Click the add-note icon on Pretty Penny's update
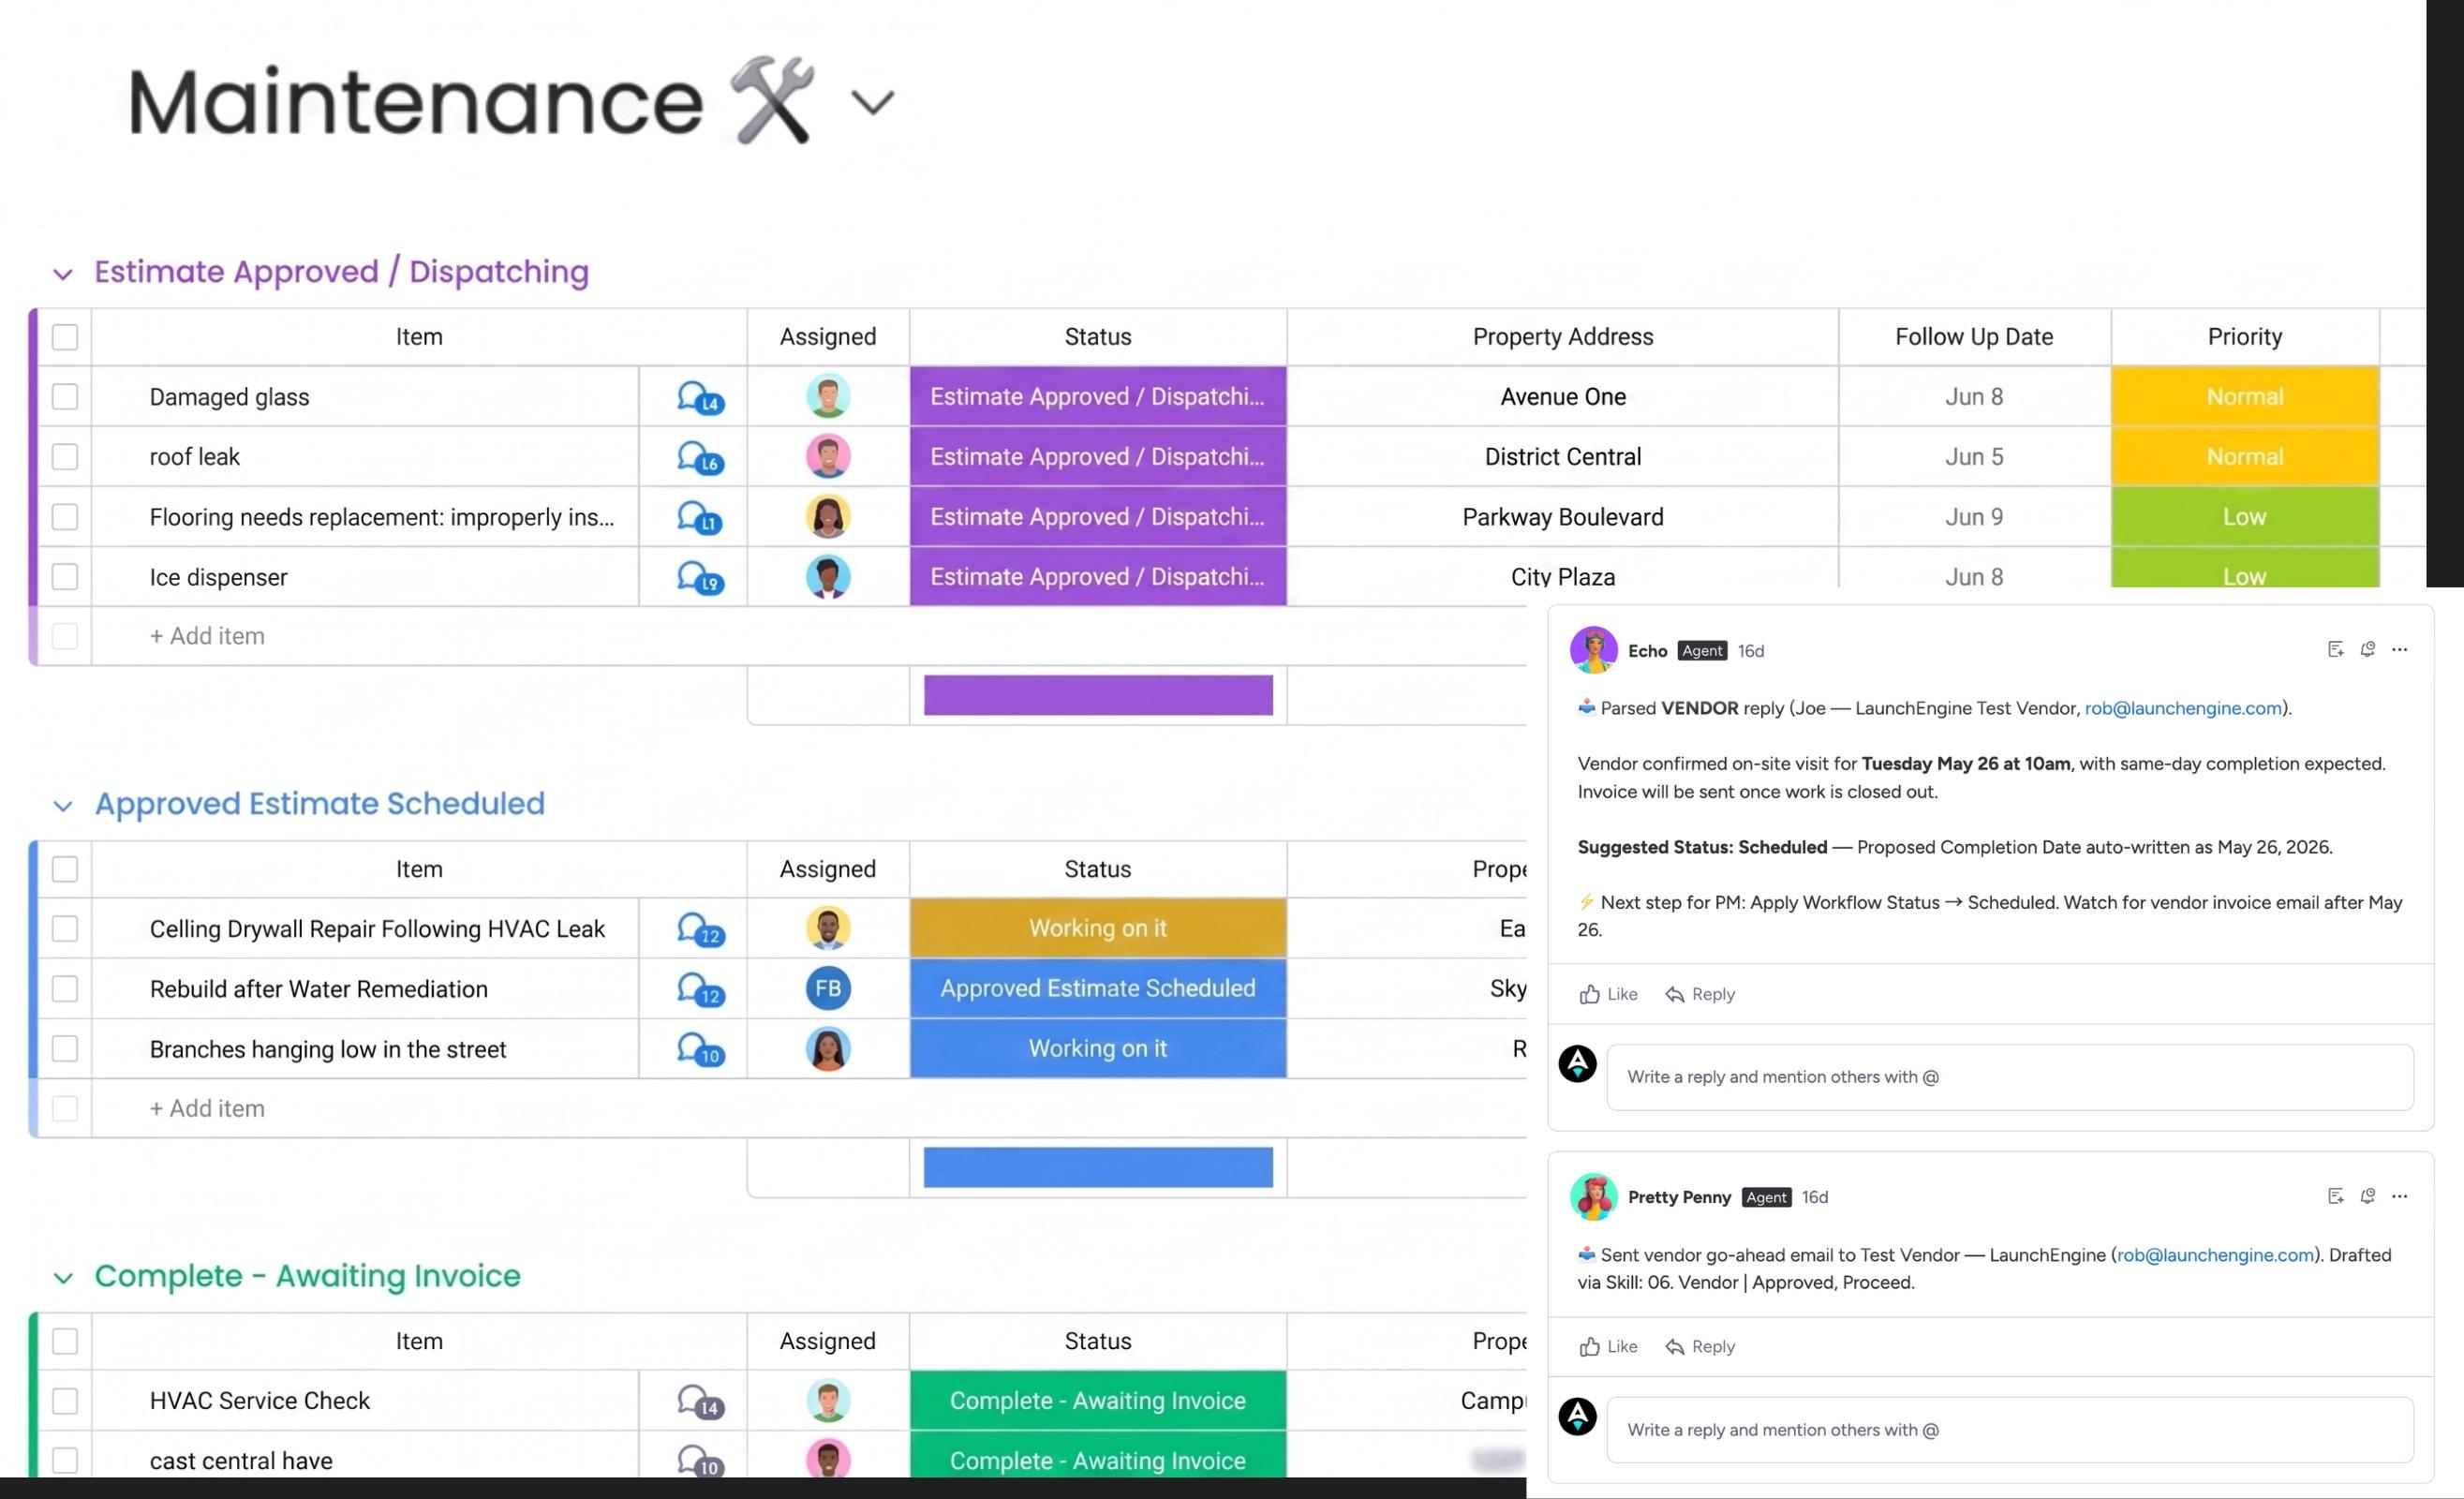The width and height of the screenshot is (2464, 1499). tap(2335, 1197)
